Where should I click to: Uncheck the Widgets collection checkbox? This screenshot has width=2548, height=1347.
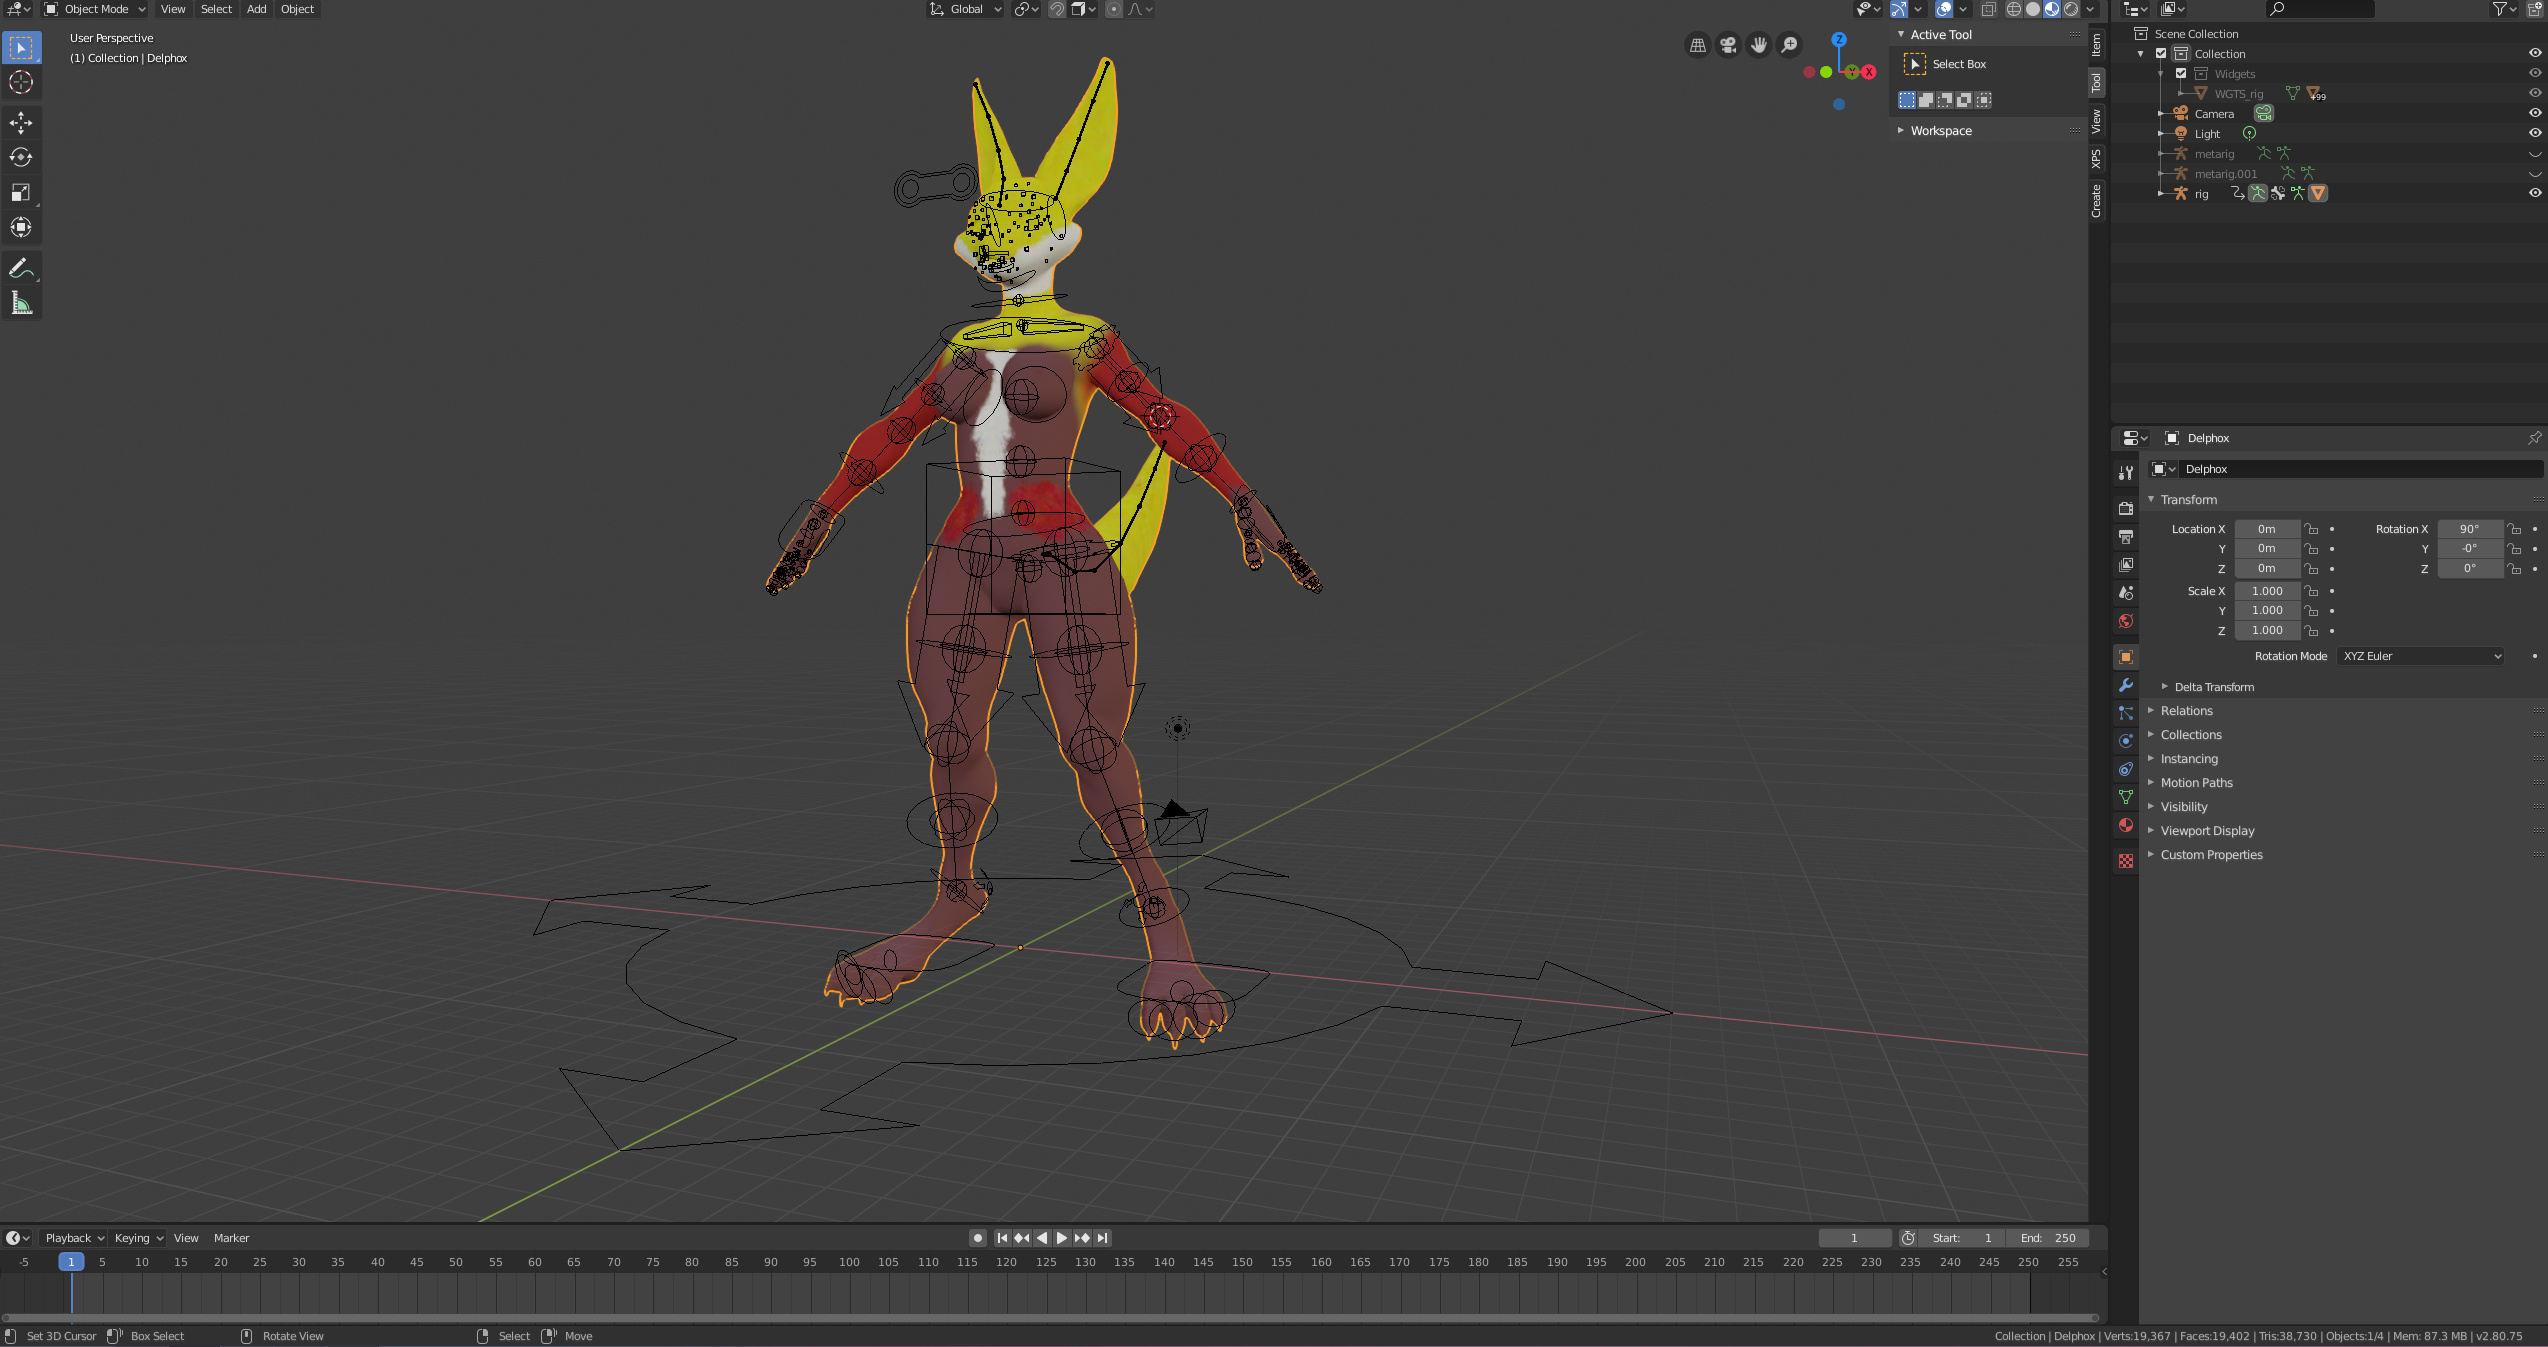[2181, 73]
